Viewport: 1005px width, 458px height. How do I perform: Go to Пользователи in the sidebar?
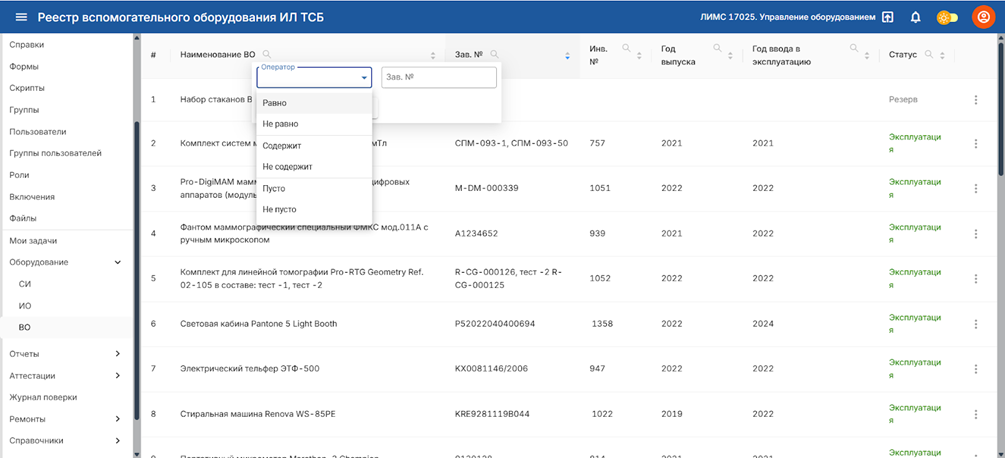(37, 131)
